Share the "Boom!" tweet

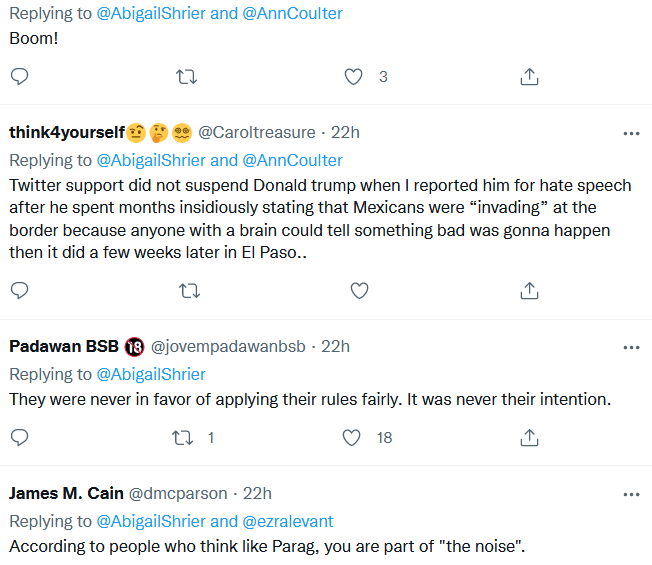529,77
